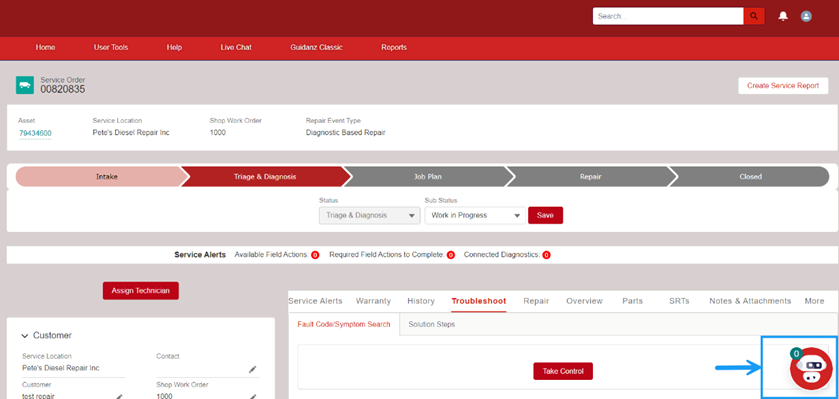Switch to Overview tab
839x399 pixels.
pyautogui.click(x=584, y=301)
